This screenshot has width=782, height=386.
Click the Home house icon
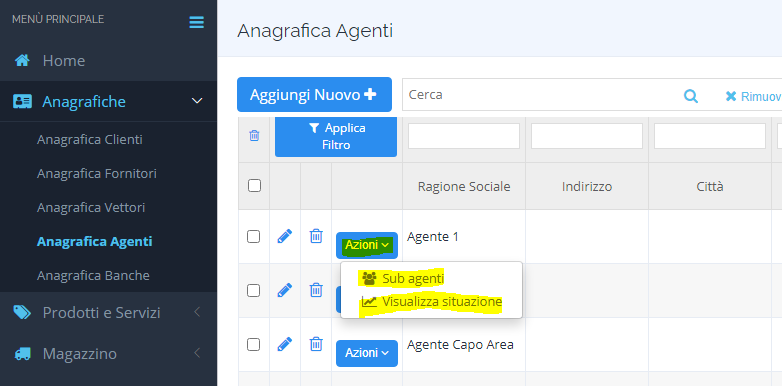click(22, 61)
